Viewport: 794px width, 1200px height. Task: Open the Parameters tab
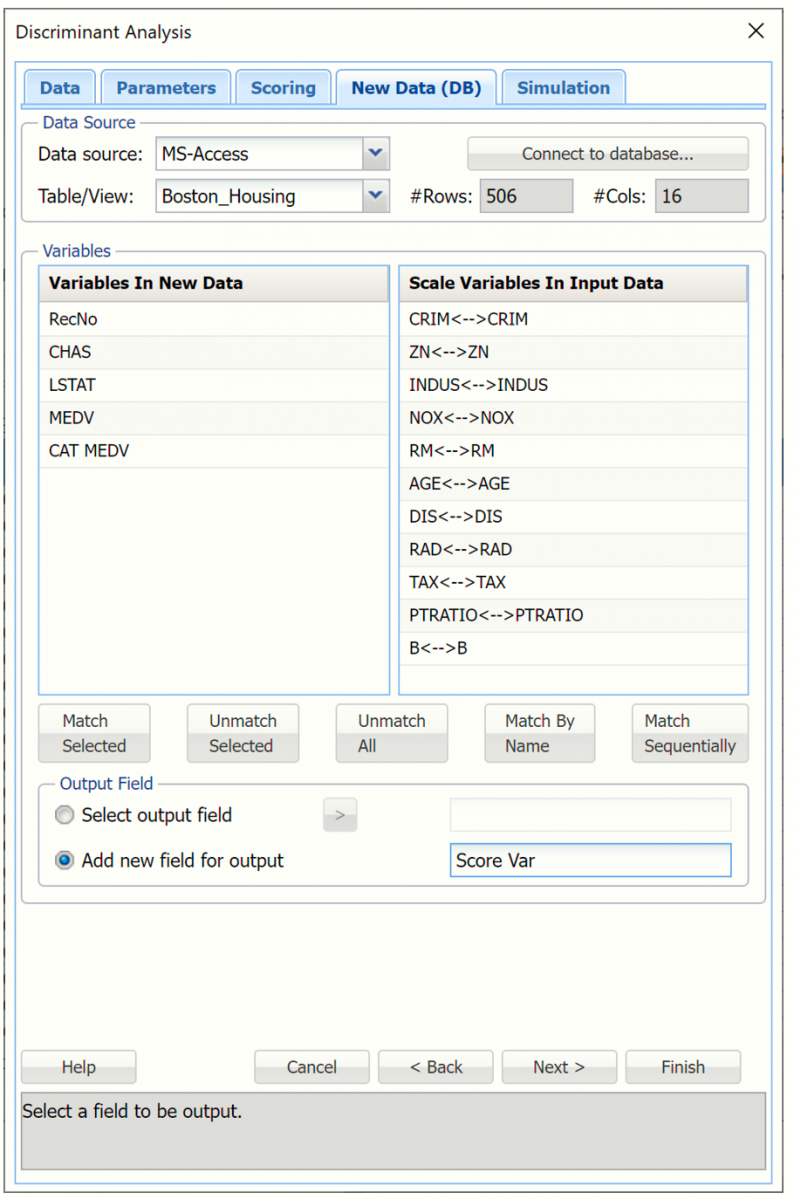166,88
